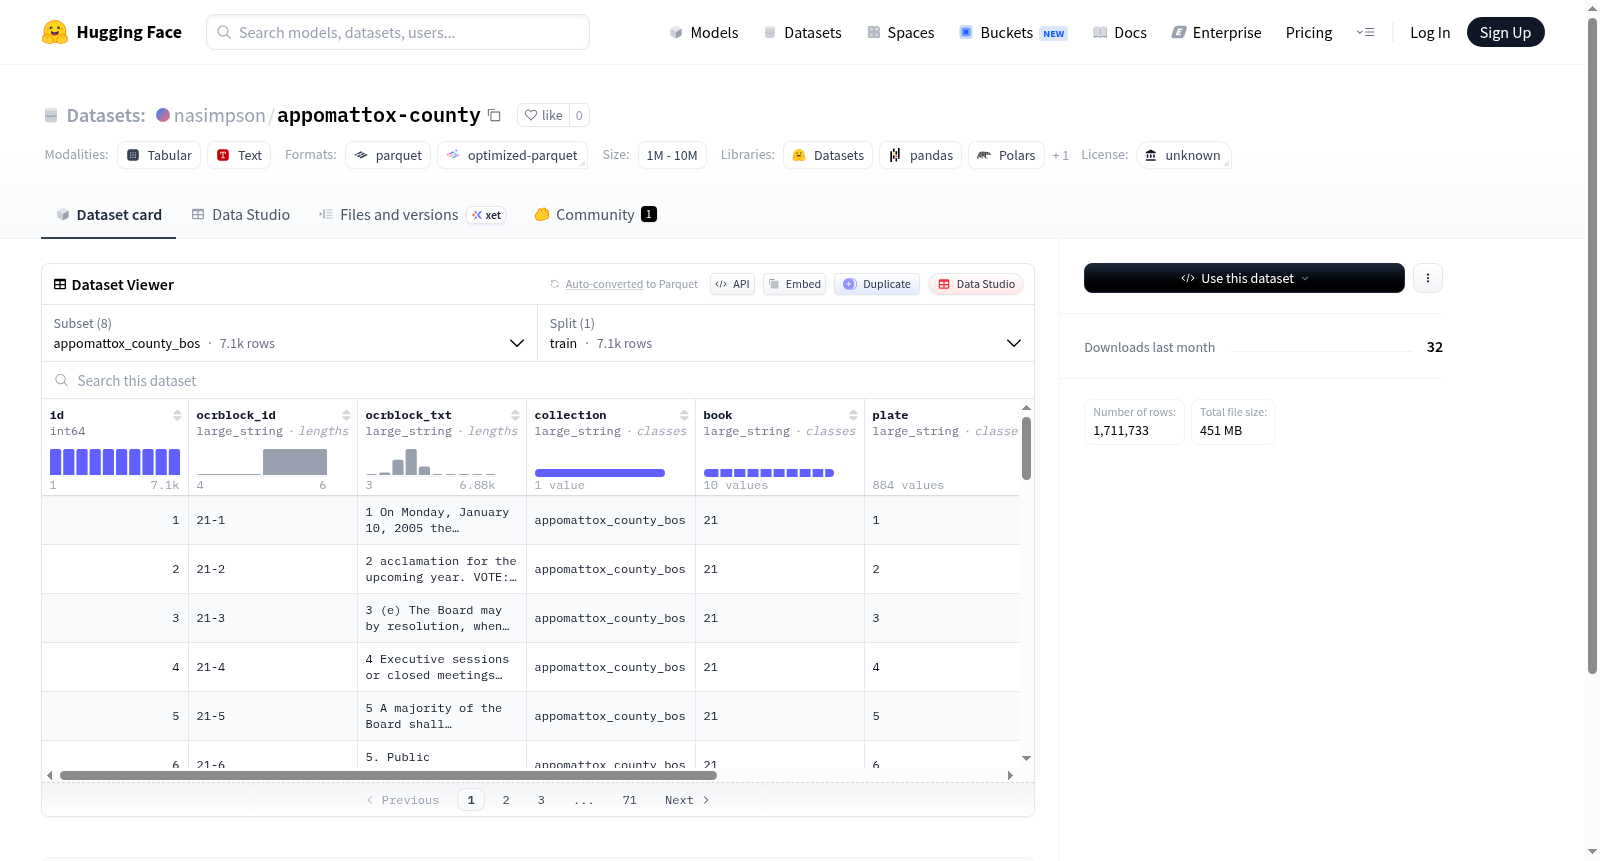Click the Datasets breadcrumb icon
The width and height of the screenshot is (1600, 861).
tap(51, 115)
